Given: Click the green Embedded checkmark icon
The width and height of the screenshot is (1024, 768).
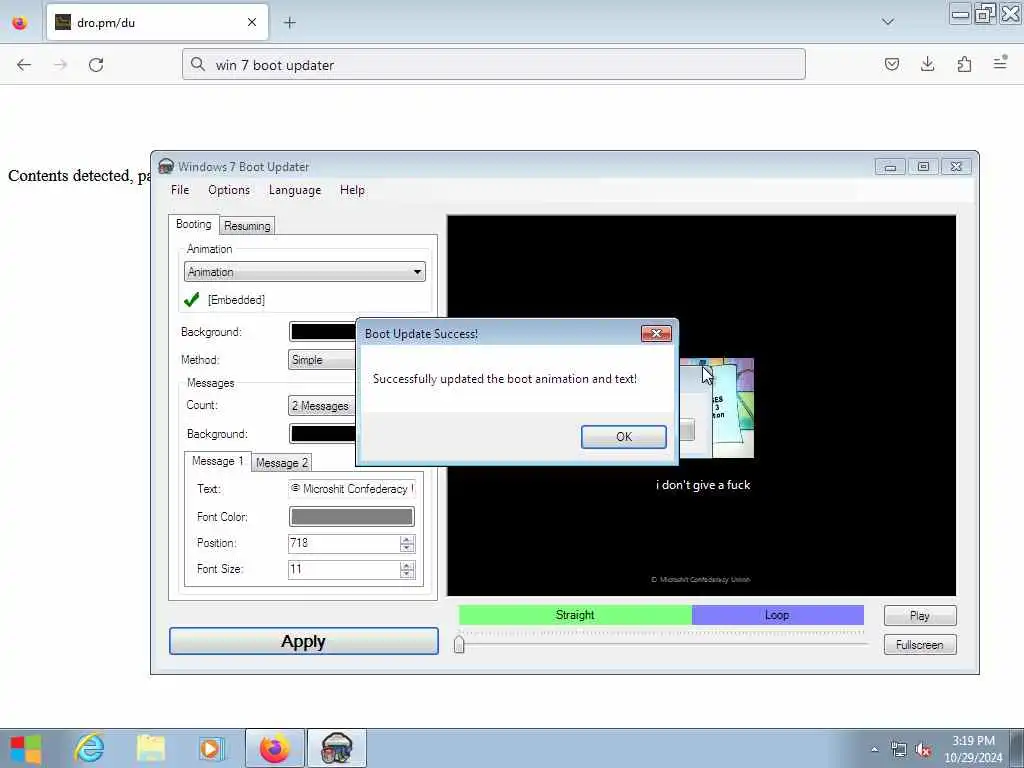Looking at the screenshot, I should (x=191, y=300).
